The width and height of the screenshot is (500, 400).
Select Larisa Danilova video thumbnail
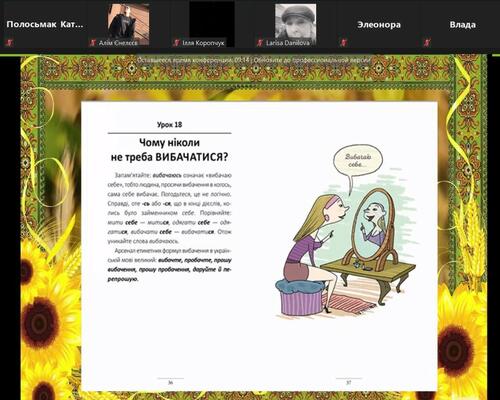[x=295, y=25]
